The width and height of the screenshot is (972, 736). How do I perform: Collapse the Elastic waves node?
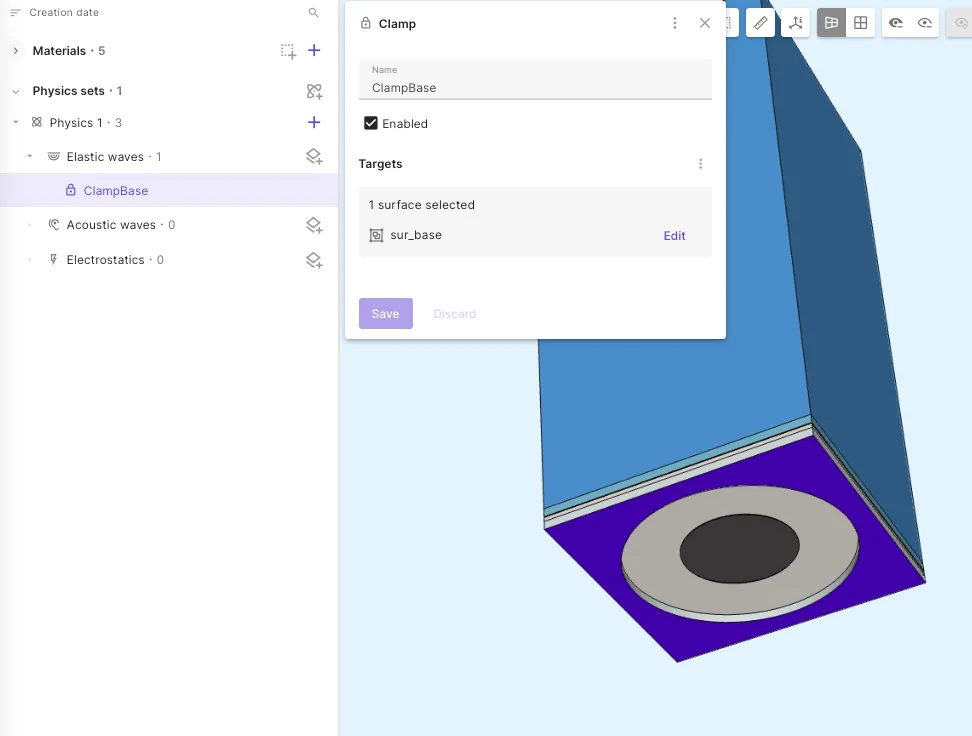tap(29, 156)
